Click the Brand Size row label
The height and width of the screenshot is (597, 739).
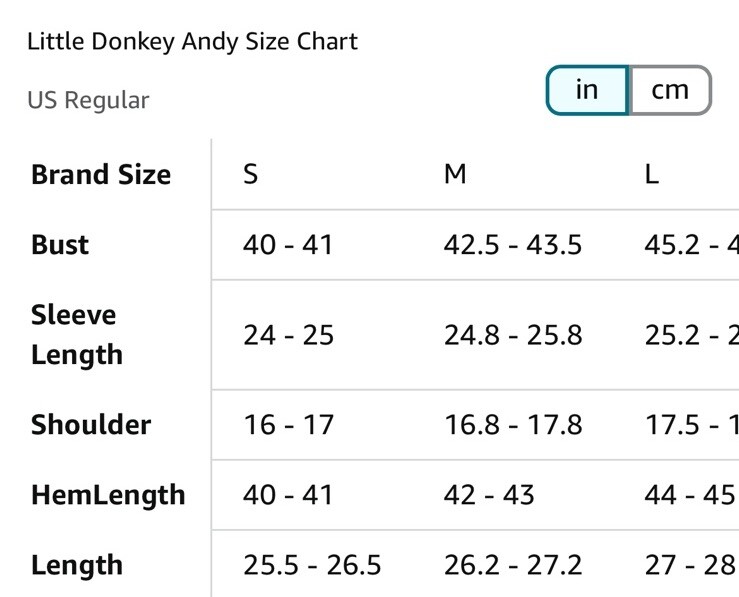(101, 174)
